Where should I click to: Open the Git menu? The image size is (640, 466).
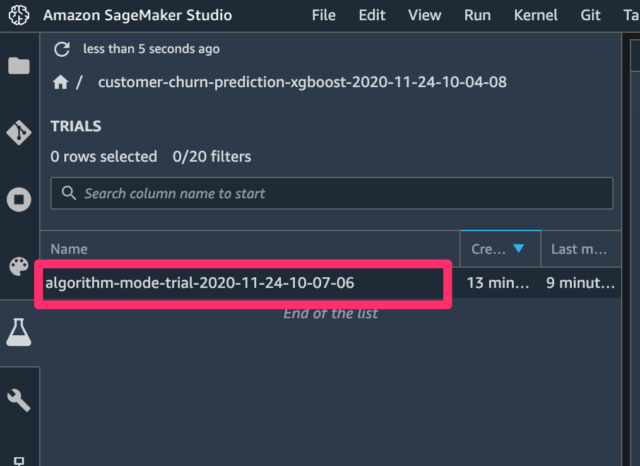(590, 15)
